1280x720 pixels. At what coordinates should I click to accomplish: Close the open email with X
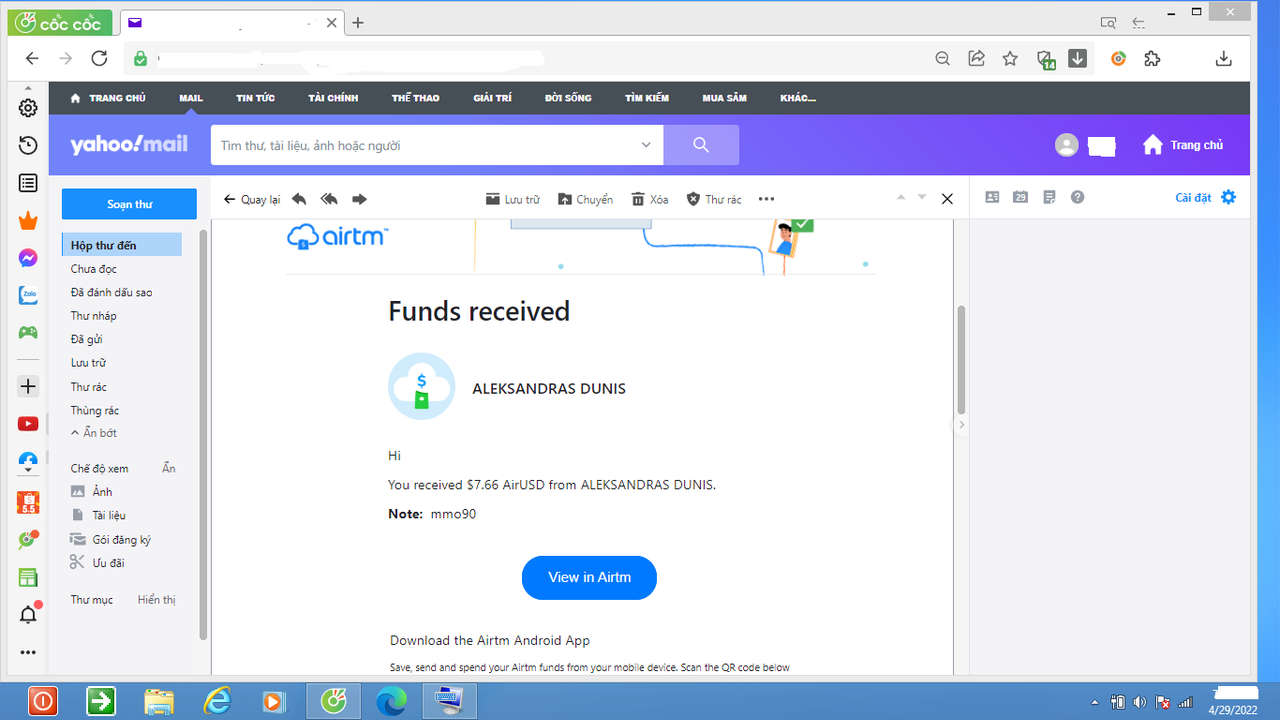point(947,199)
